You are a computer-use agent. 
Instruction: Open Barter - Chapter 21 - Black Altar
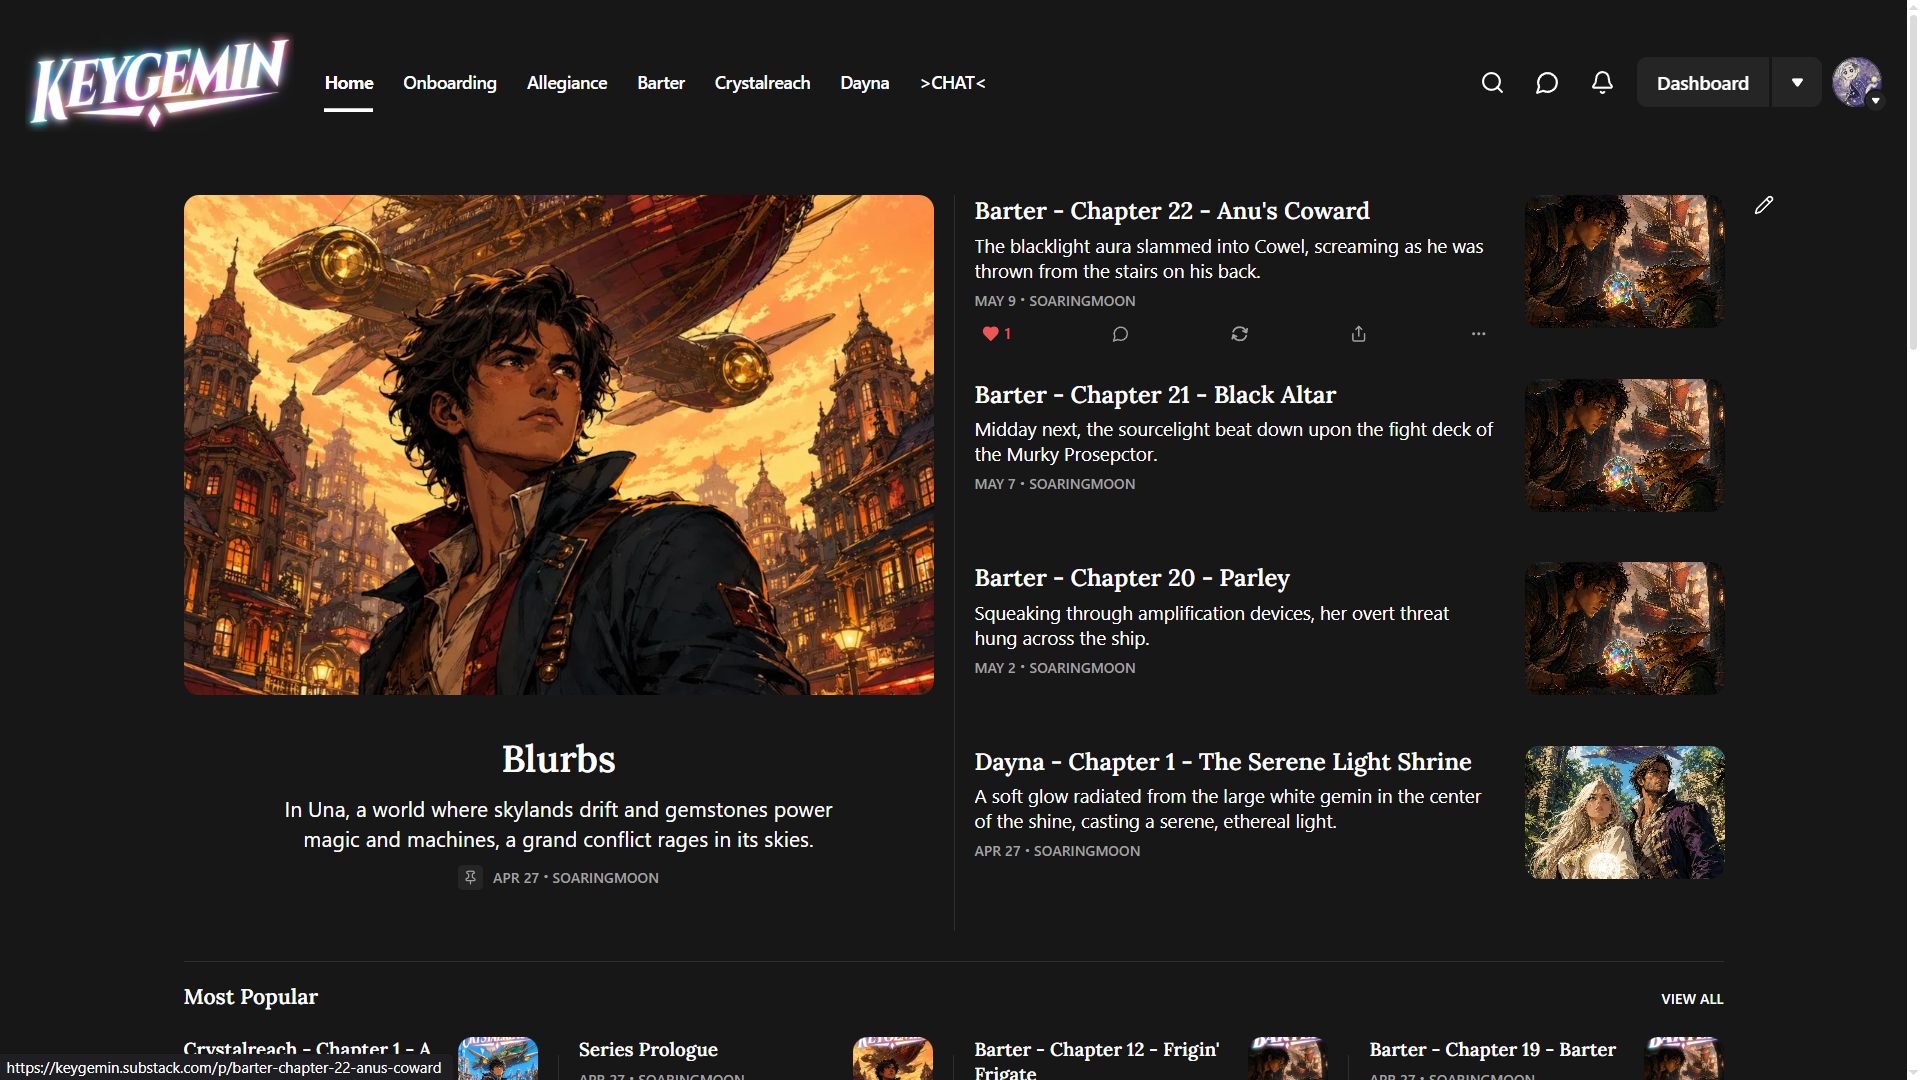(x=1155, y=395)
